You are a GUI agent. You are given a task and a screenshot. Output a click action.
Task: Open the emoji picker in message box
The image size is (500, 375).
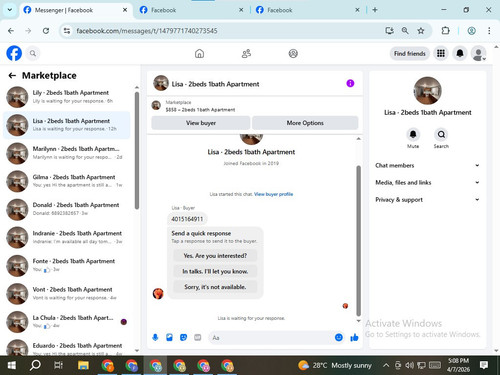pos(339,338)
